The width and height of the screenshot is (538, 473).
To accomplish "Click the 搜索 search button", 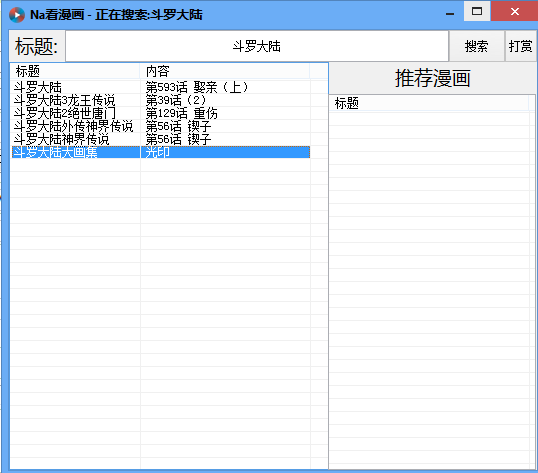I will [x=476, y=46].
